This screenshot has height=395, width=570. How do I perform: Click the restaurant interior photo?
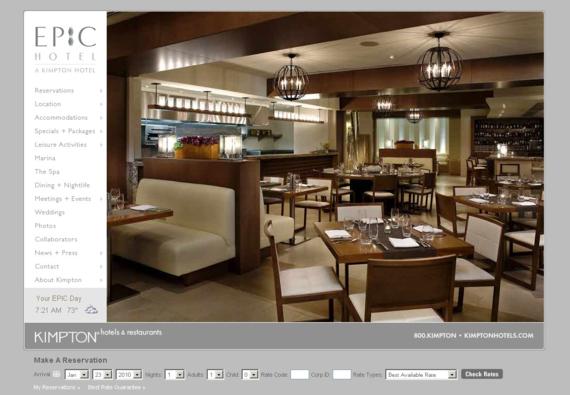(325, 167)
